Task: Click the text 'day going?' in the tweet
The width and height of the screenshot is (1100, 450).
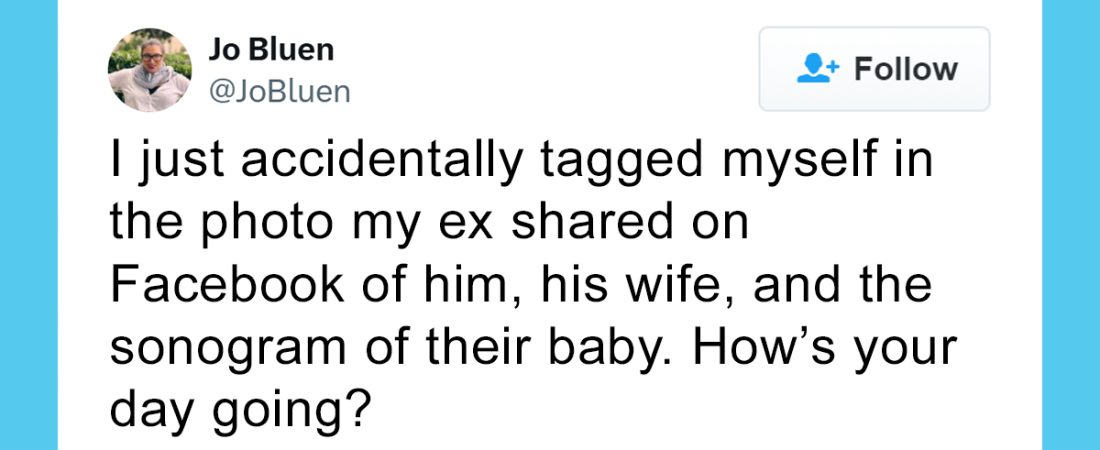Action: [239, 411]
